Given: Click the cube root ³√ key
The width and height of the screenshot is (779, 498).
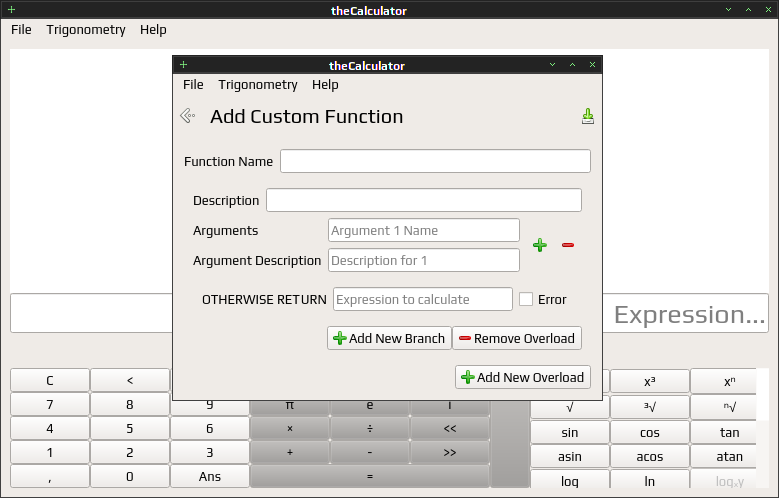Looking at the screenshot, I should pyautogui.click(x=650, y=407).
